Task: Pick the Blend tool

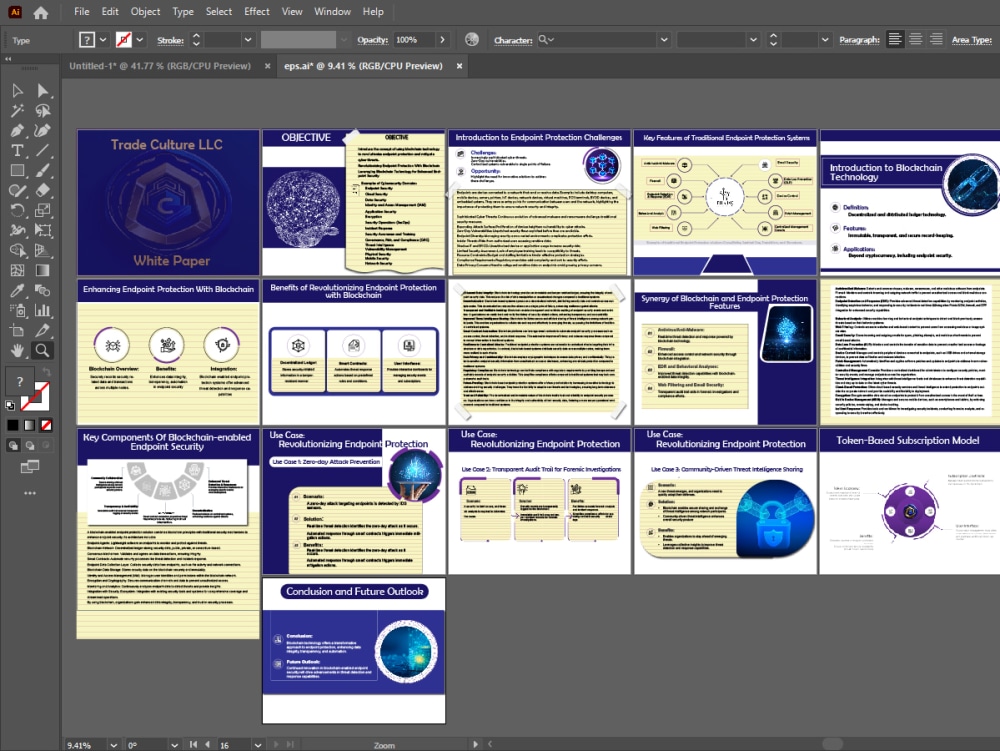Action: (x=43, y=291)
